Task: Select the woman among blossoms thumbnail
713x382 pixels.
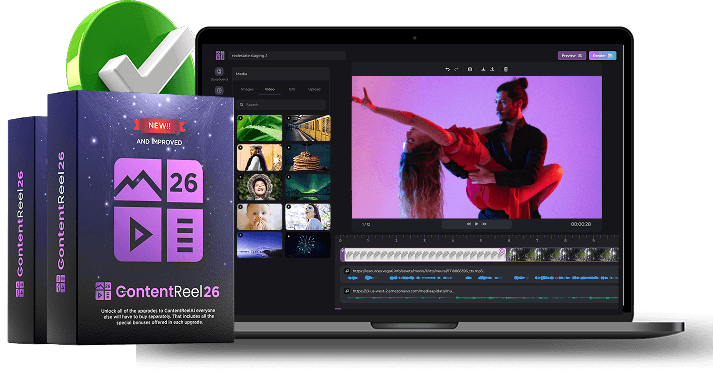Action: coord(308,216)
